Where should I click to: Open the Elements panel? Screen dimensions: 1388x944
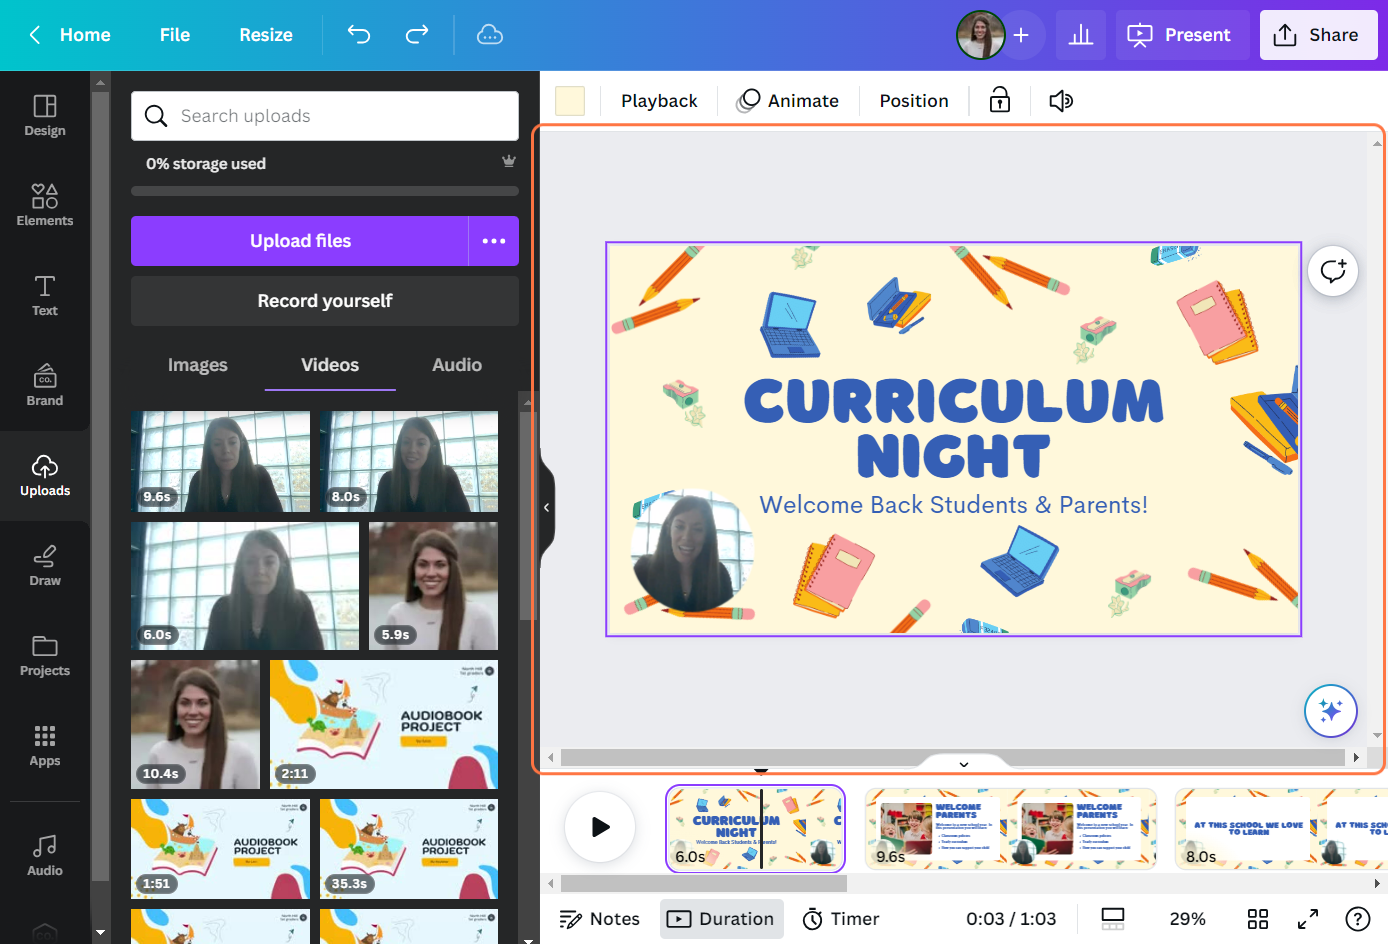45,206
